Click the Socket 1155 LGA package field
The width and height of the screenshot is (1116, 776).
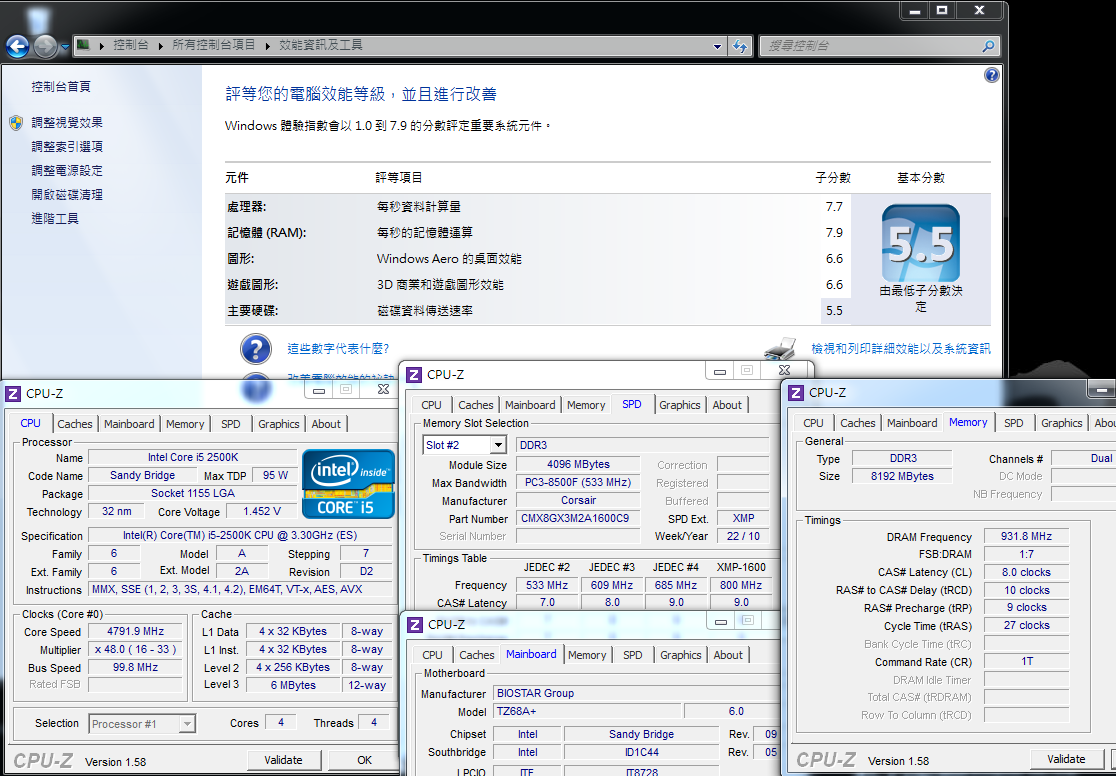192,493
